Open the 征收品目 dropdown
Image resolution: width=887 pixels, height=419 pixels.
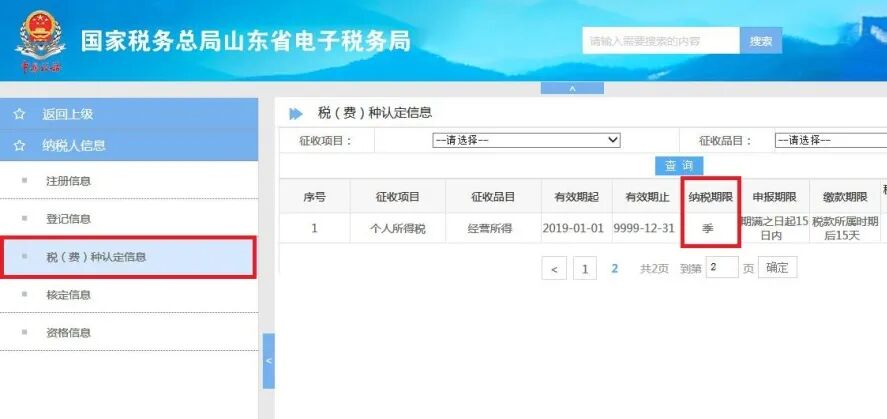click(830, 140)
